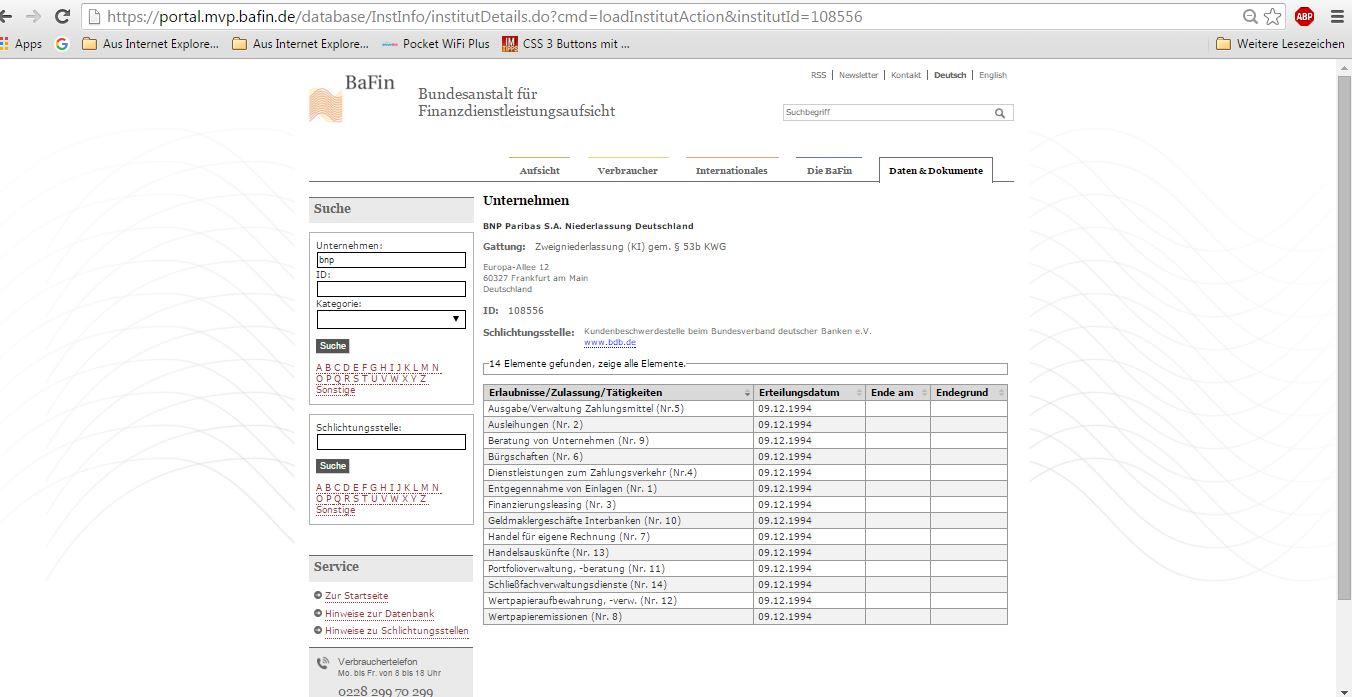
Task: Focus the Unternehmen input field
Action: pyautogui.click(x=391, y=260)
